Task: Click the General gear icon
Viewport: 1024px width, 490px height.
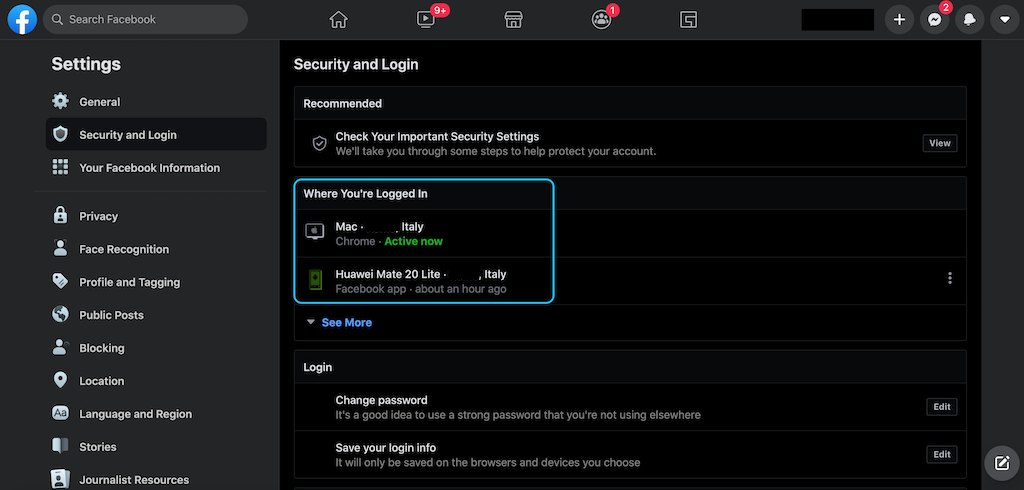Action: (x=60, y=101)
